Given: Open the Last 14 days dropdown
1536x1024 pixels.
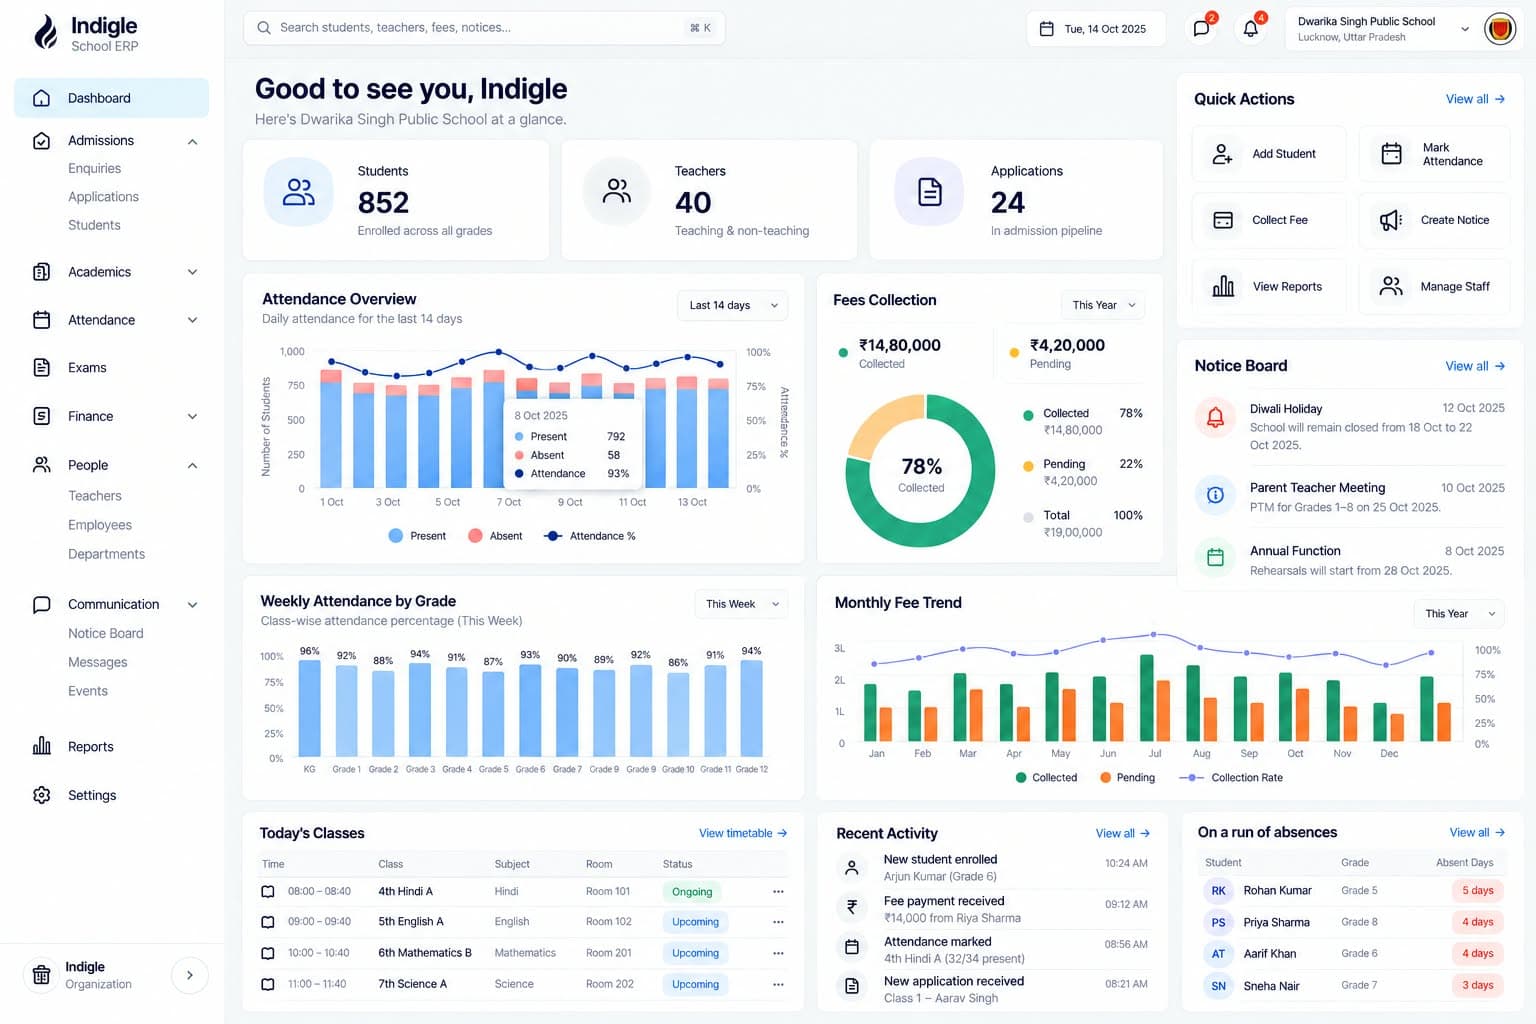Looking at the screenshot, I should [x=733, y=305].
